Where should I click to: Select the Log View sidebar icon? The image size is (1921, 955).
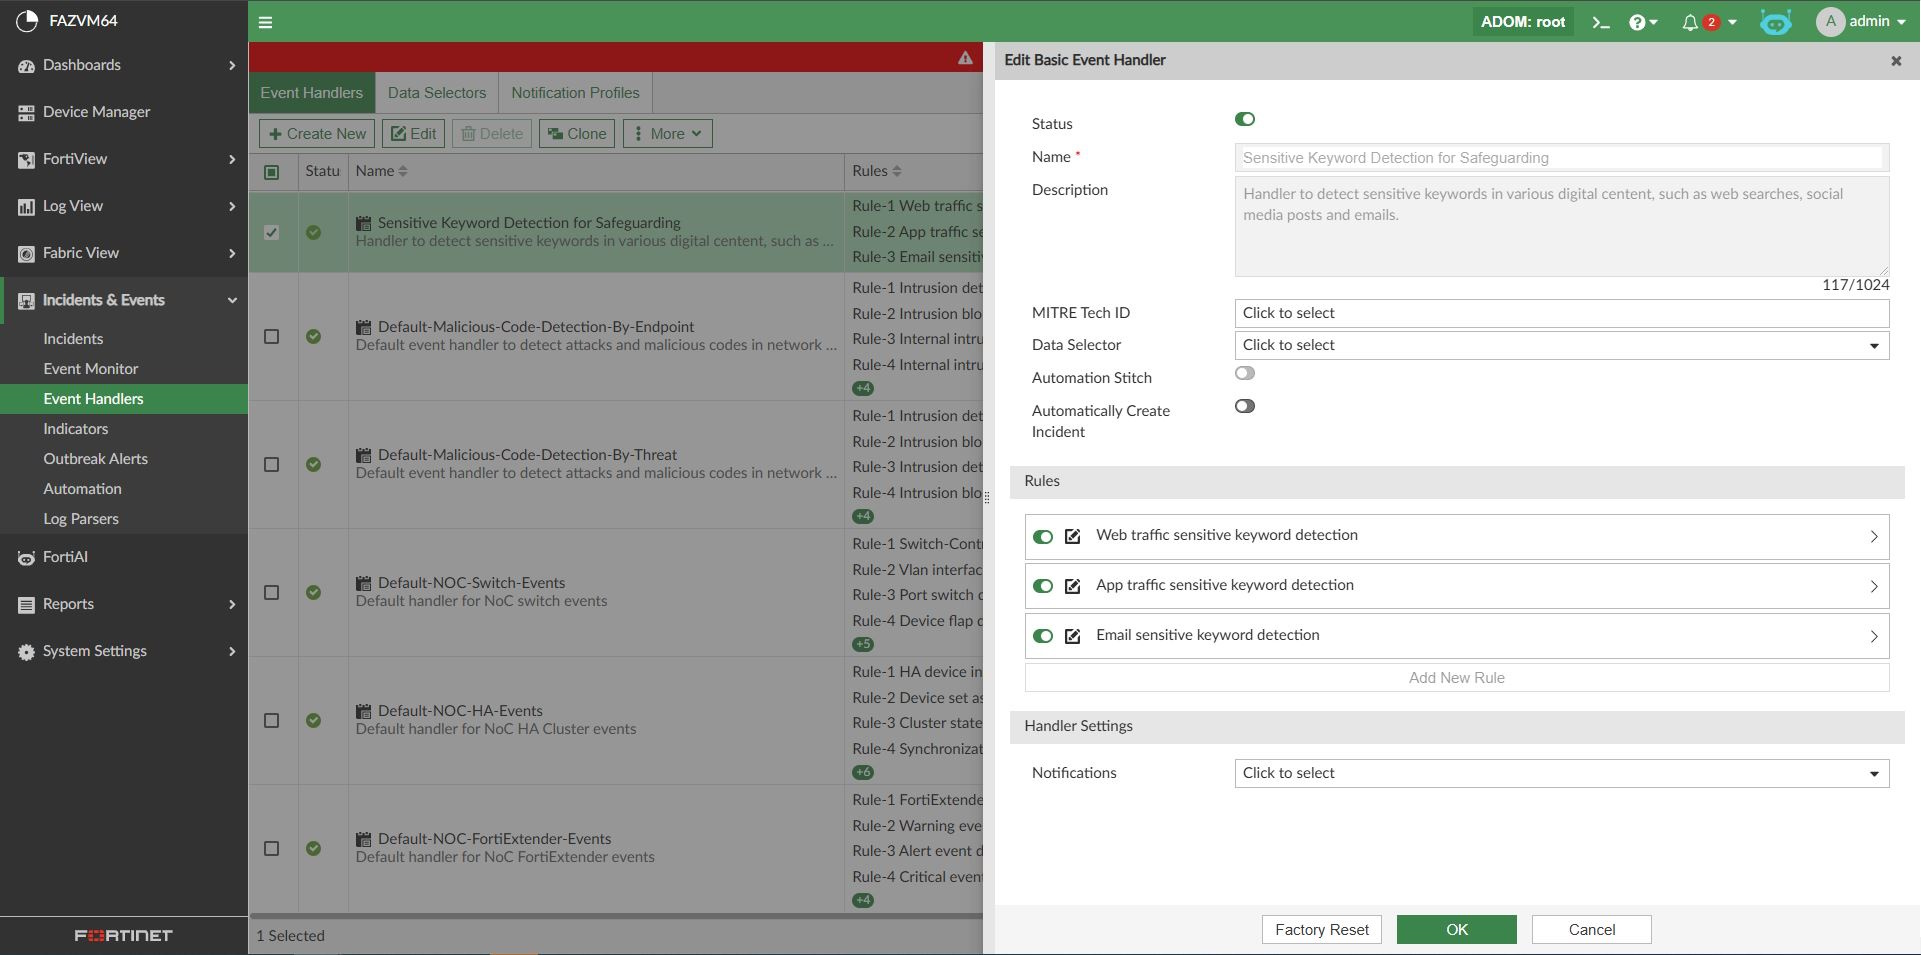click(x=25, y=206)
